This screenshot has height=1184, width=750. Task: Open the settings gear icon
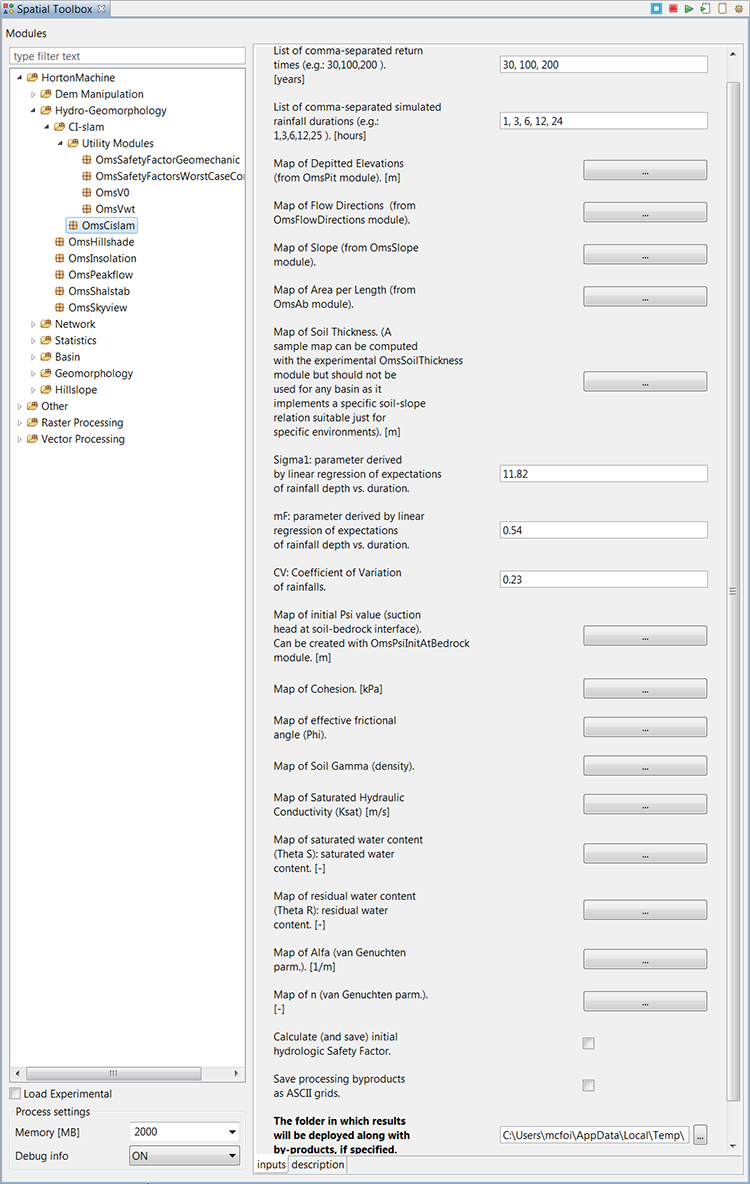739,9
